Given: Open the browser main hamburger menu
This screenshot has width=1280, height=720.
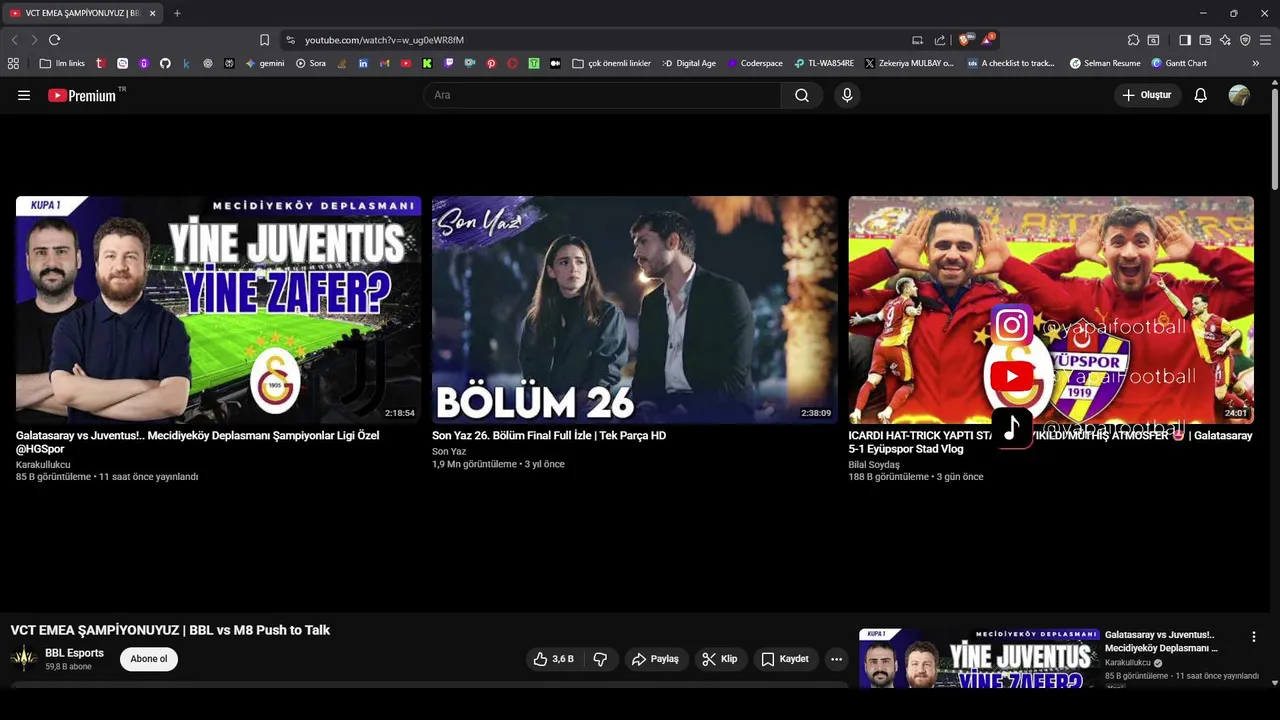Looking at the screenshot, I should pyautogui.click(x=1266, y=40).
